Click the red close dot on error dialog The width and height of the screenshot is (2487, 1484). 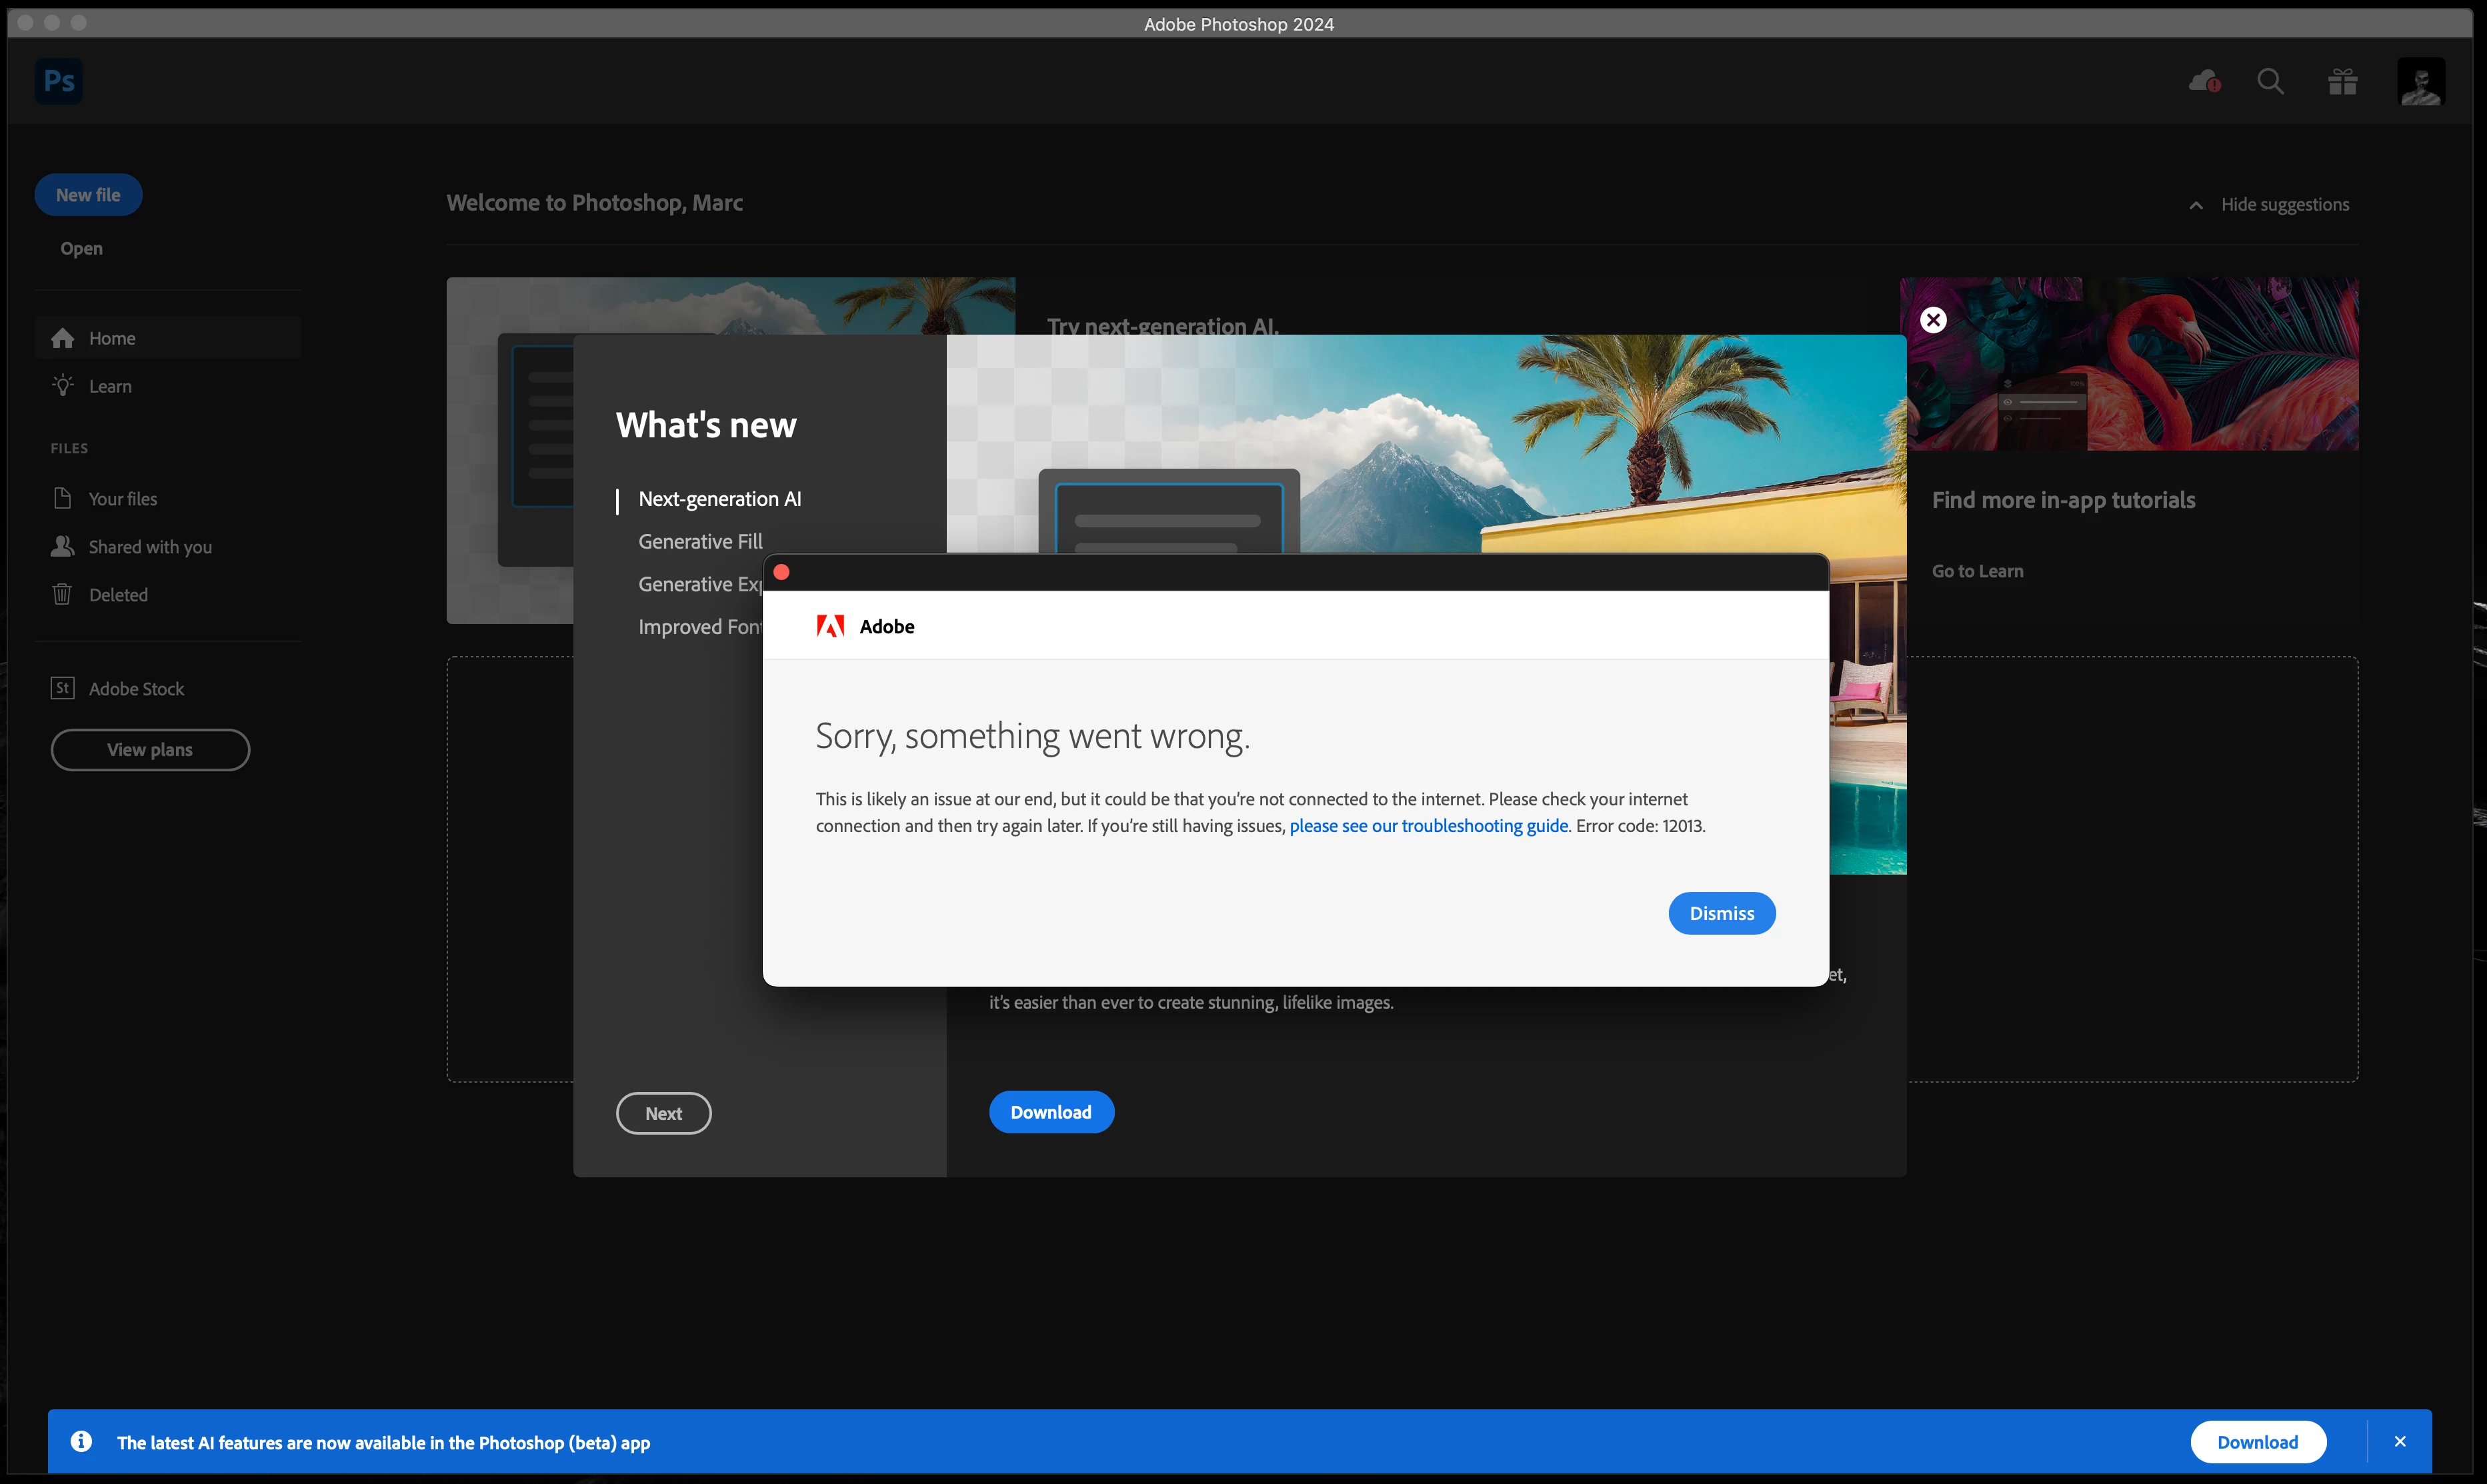(782, 572)
